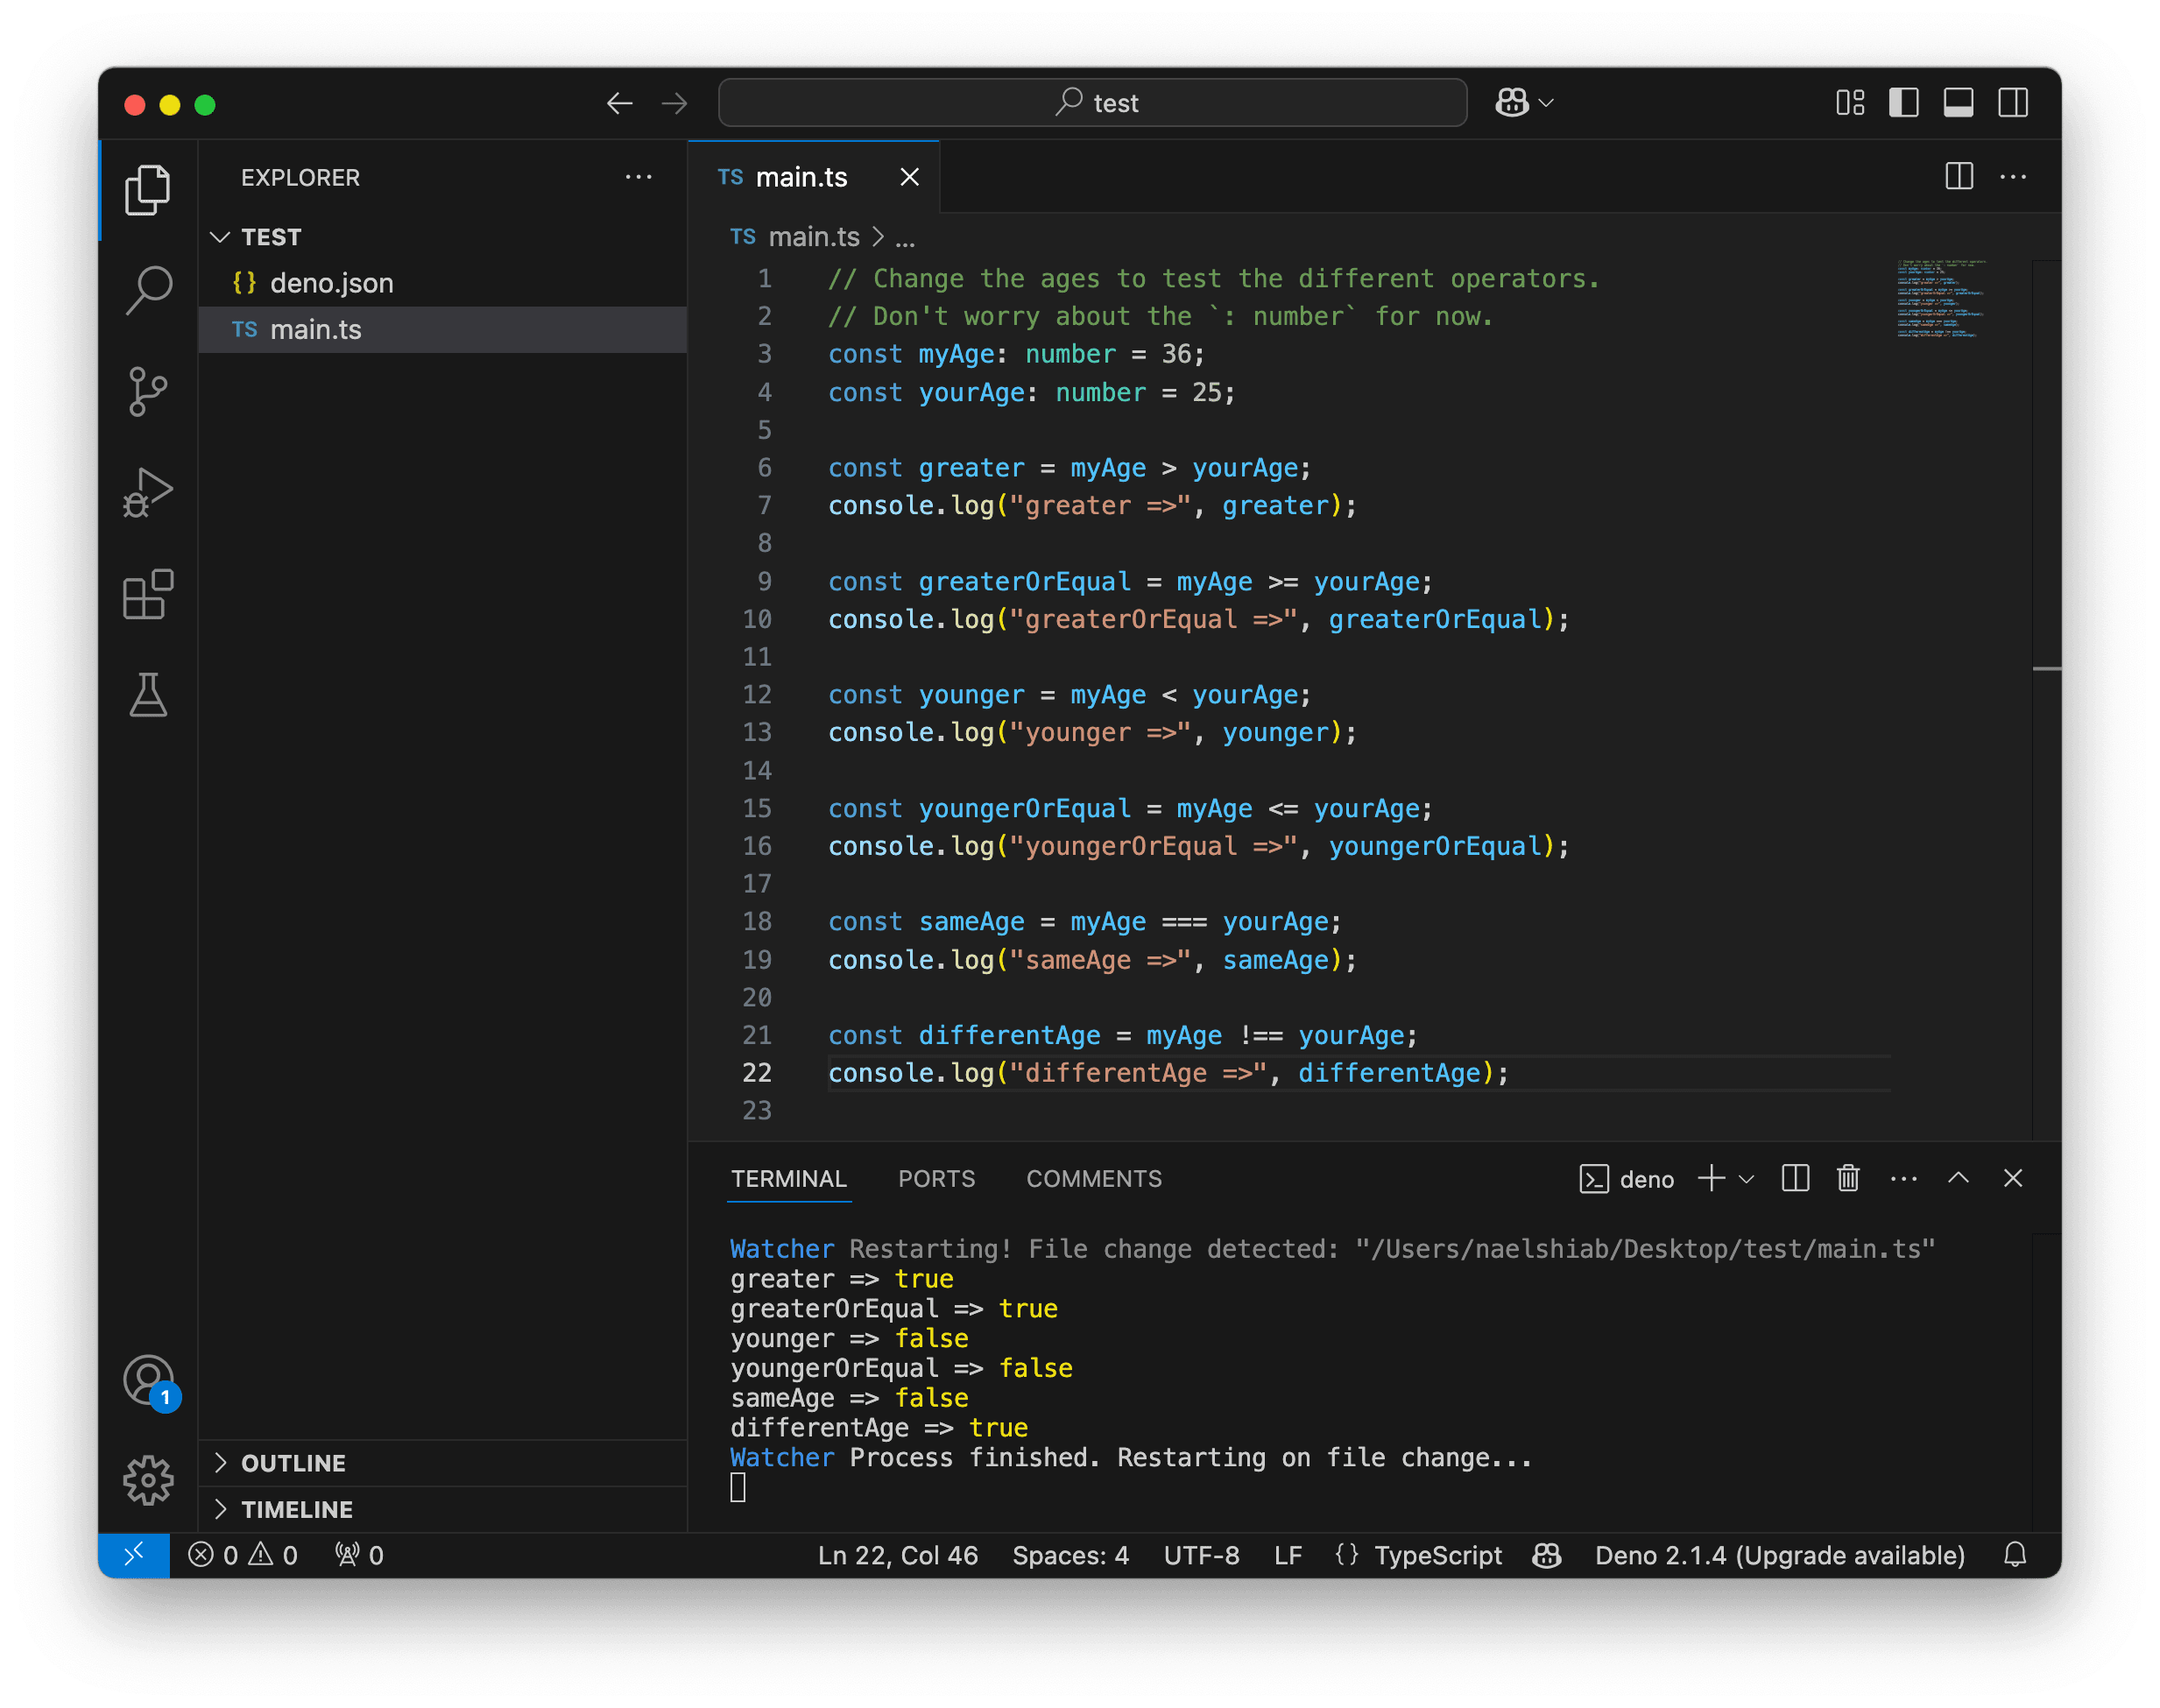Change indentation via Spaces: 4
Screen dimensions: 2160x1708
pos(1070,1555)
